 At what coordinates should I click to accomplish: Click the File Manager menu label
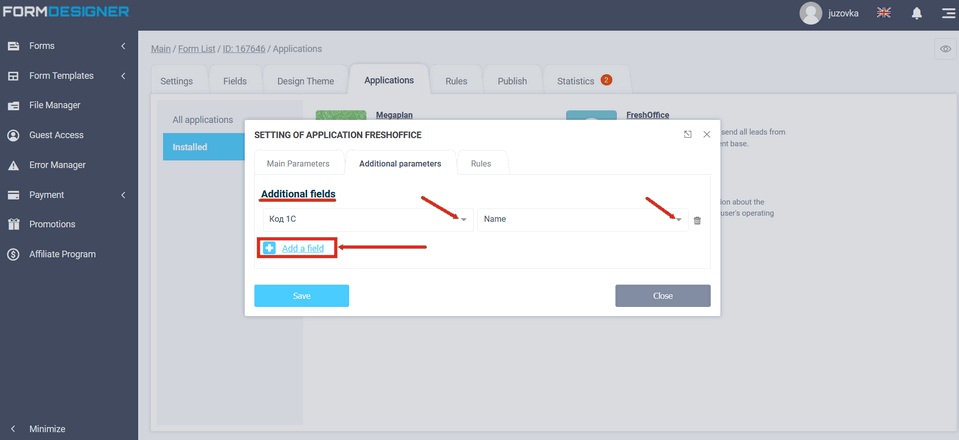[x=54, y=105]
